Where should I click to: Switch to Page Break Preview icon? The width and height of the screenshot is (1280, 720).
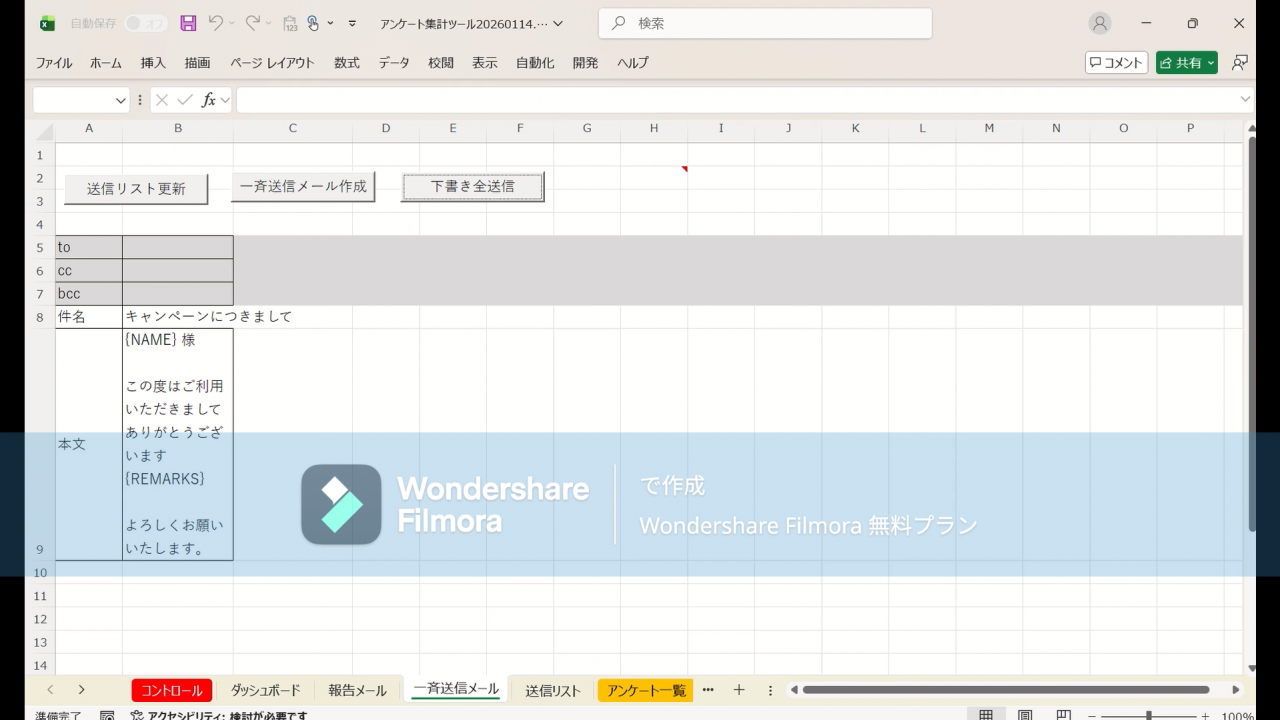1064,715
